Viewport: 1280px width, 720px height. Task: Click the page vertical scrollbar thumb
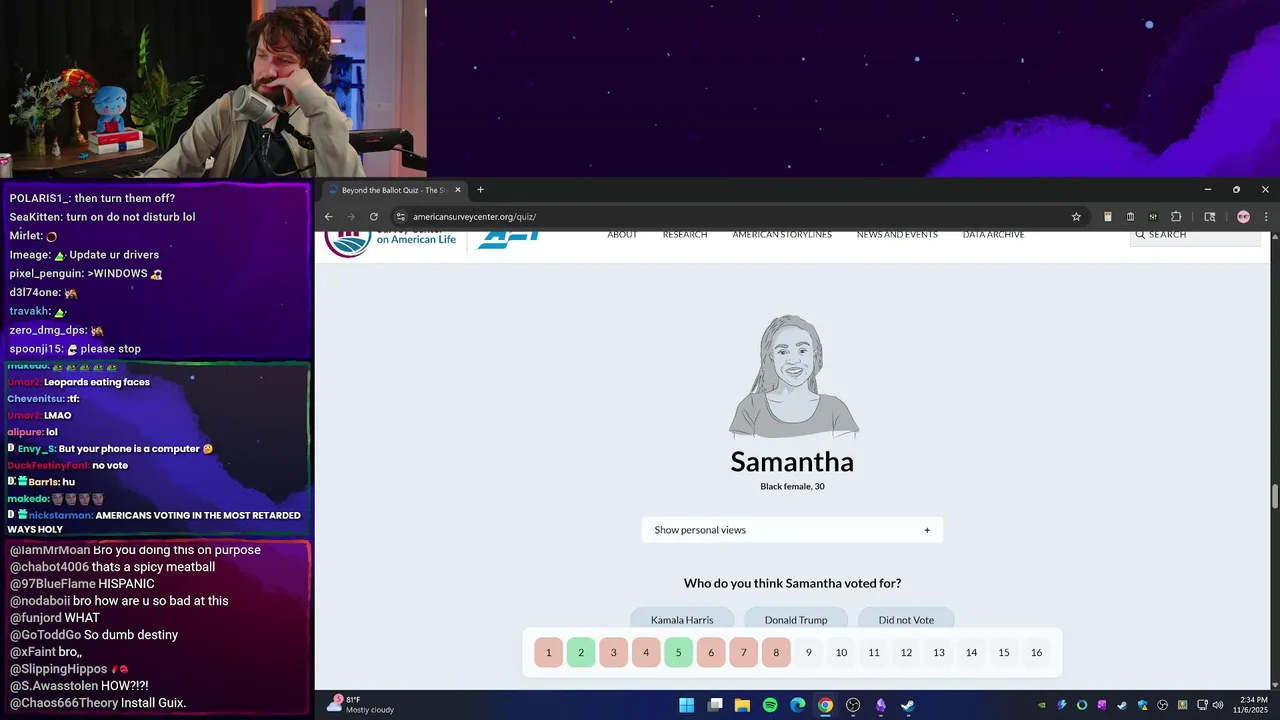coord(1274,496)
